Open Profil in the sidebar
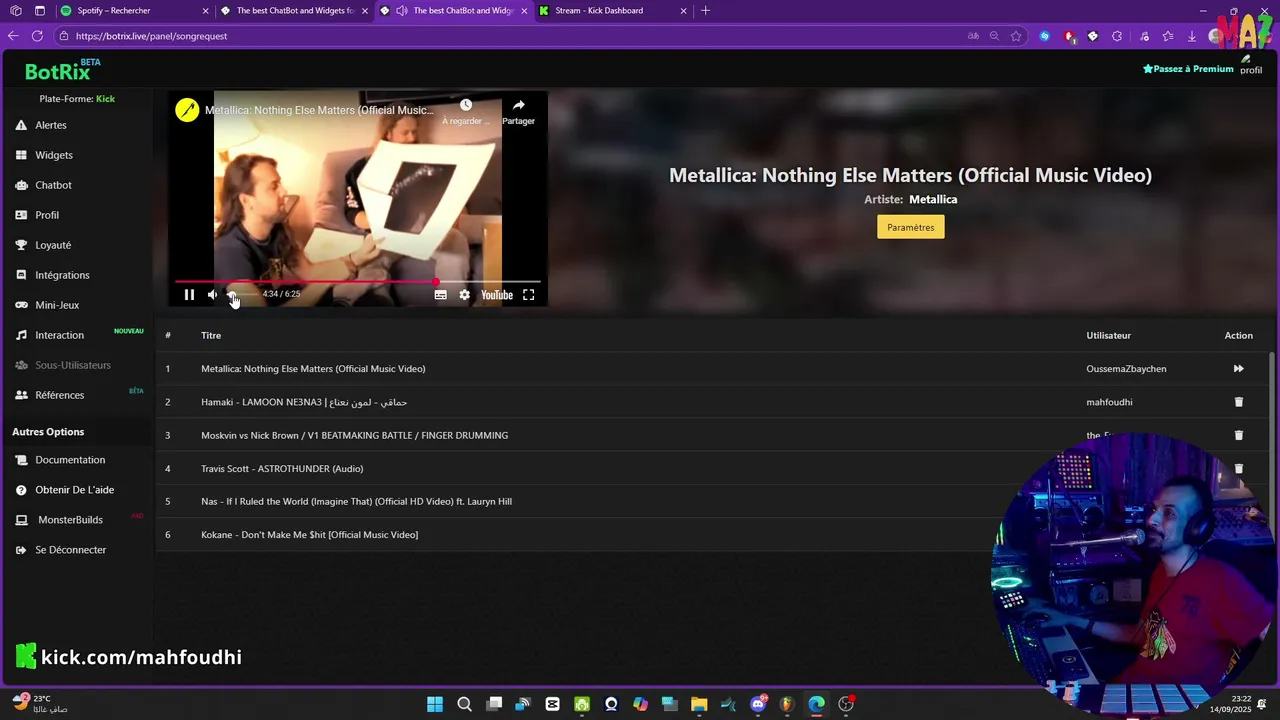The height and width of the screenshot is (720, 1280). tap(47, 215)
